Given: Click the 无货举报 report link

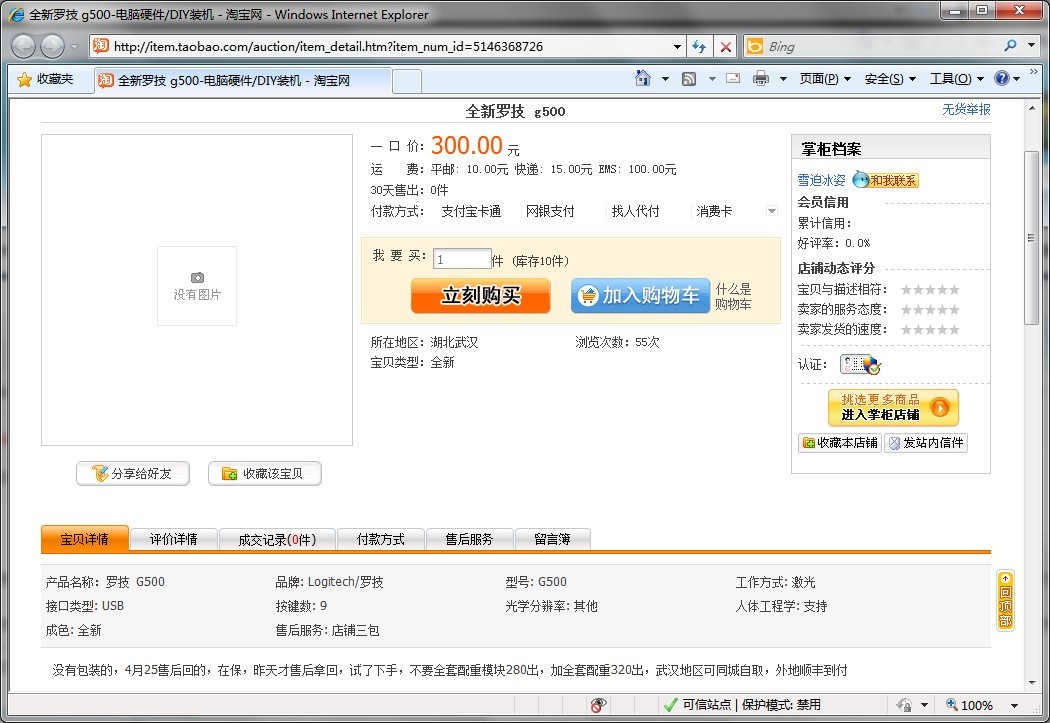Looking at the screenshot, I should [x=966, y=109].
